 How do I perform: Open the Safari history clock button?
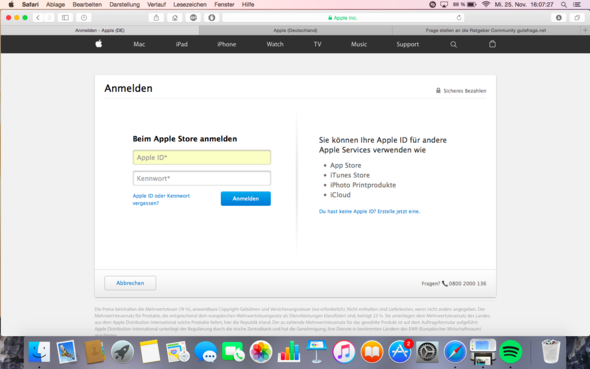84,18
